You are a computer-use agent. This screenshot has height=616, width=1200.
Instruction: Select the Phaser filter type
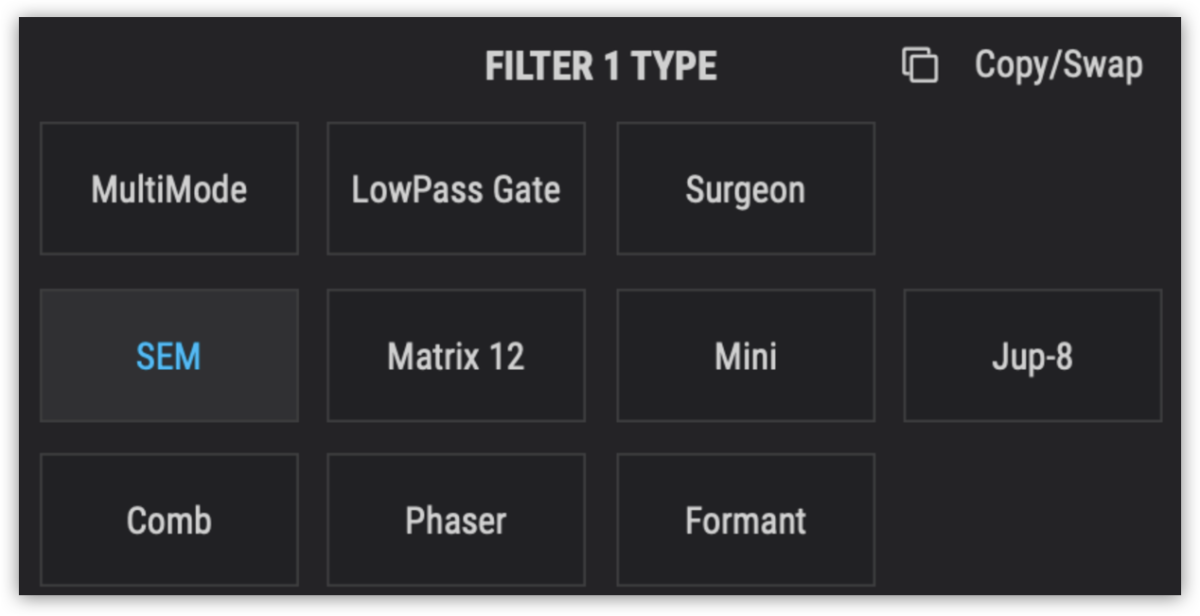[455, 520]
